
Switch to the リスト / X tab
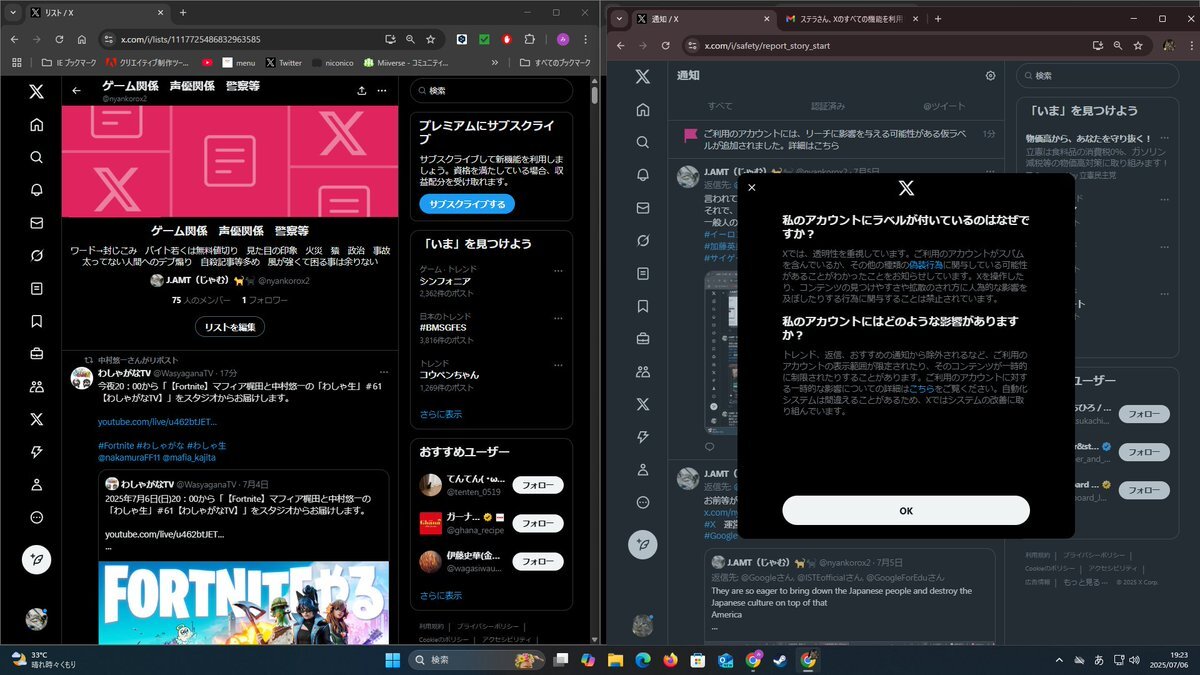98,13
